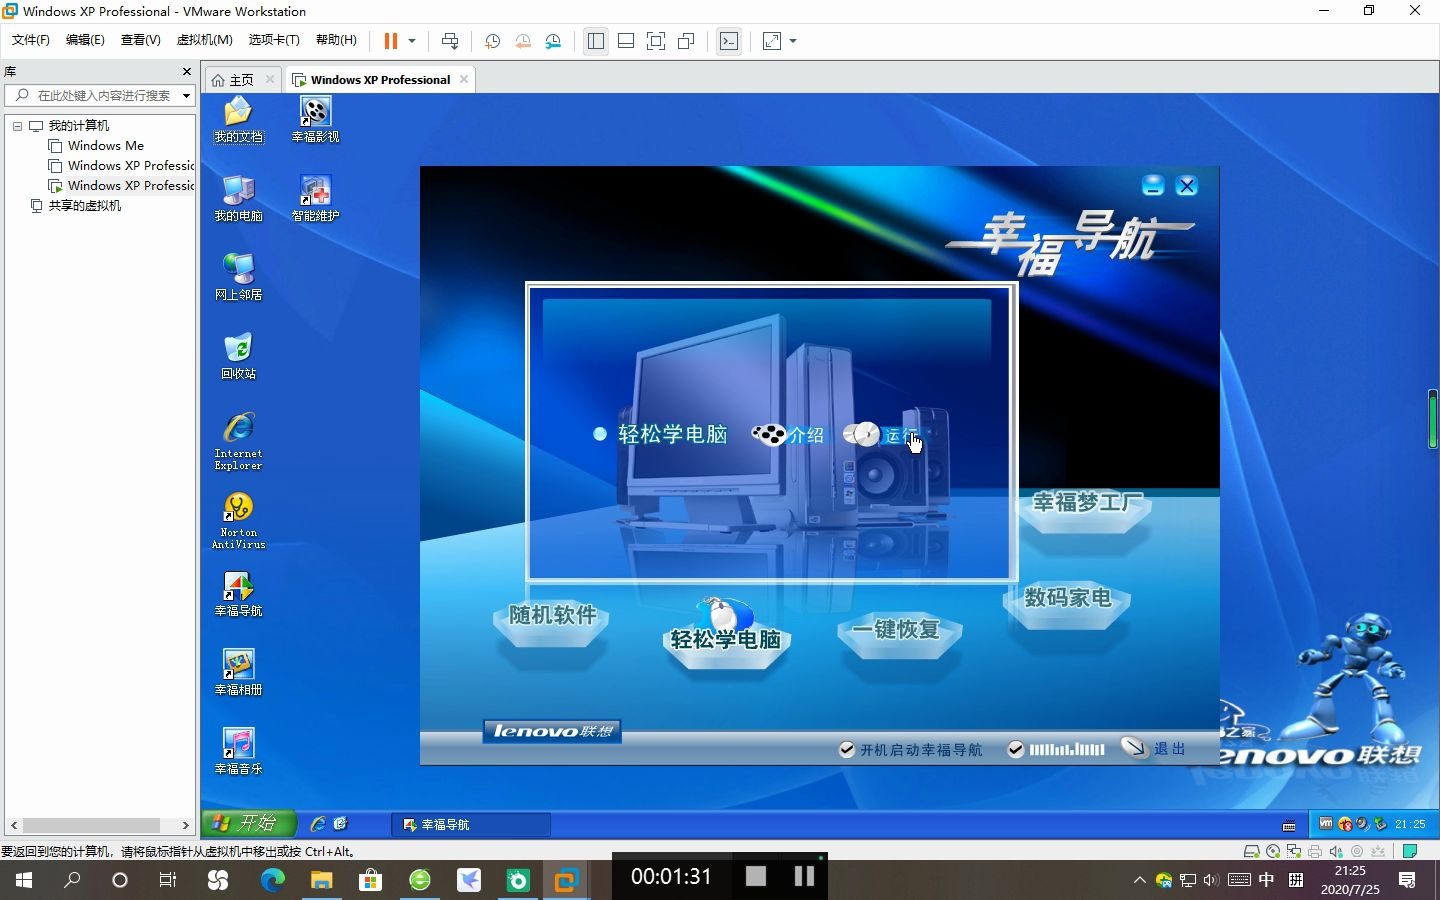Open the 编辑(E) menu
Image resolution: width=1440 pixels, height=900 pixels.
point(85,40)
